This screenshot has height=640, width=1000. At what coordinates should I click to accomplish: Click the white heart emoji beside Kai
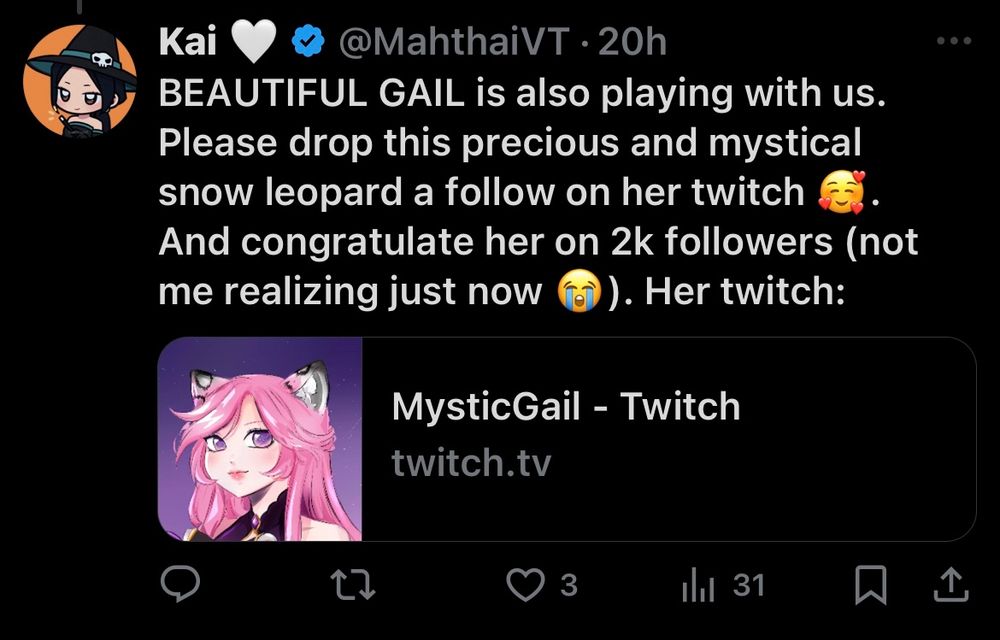point(253,42)
